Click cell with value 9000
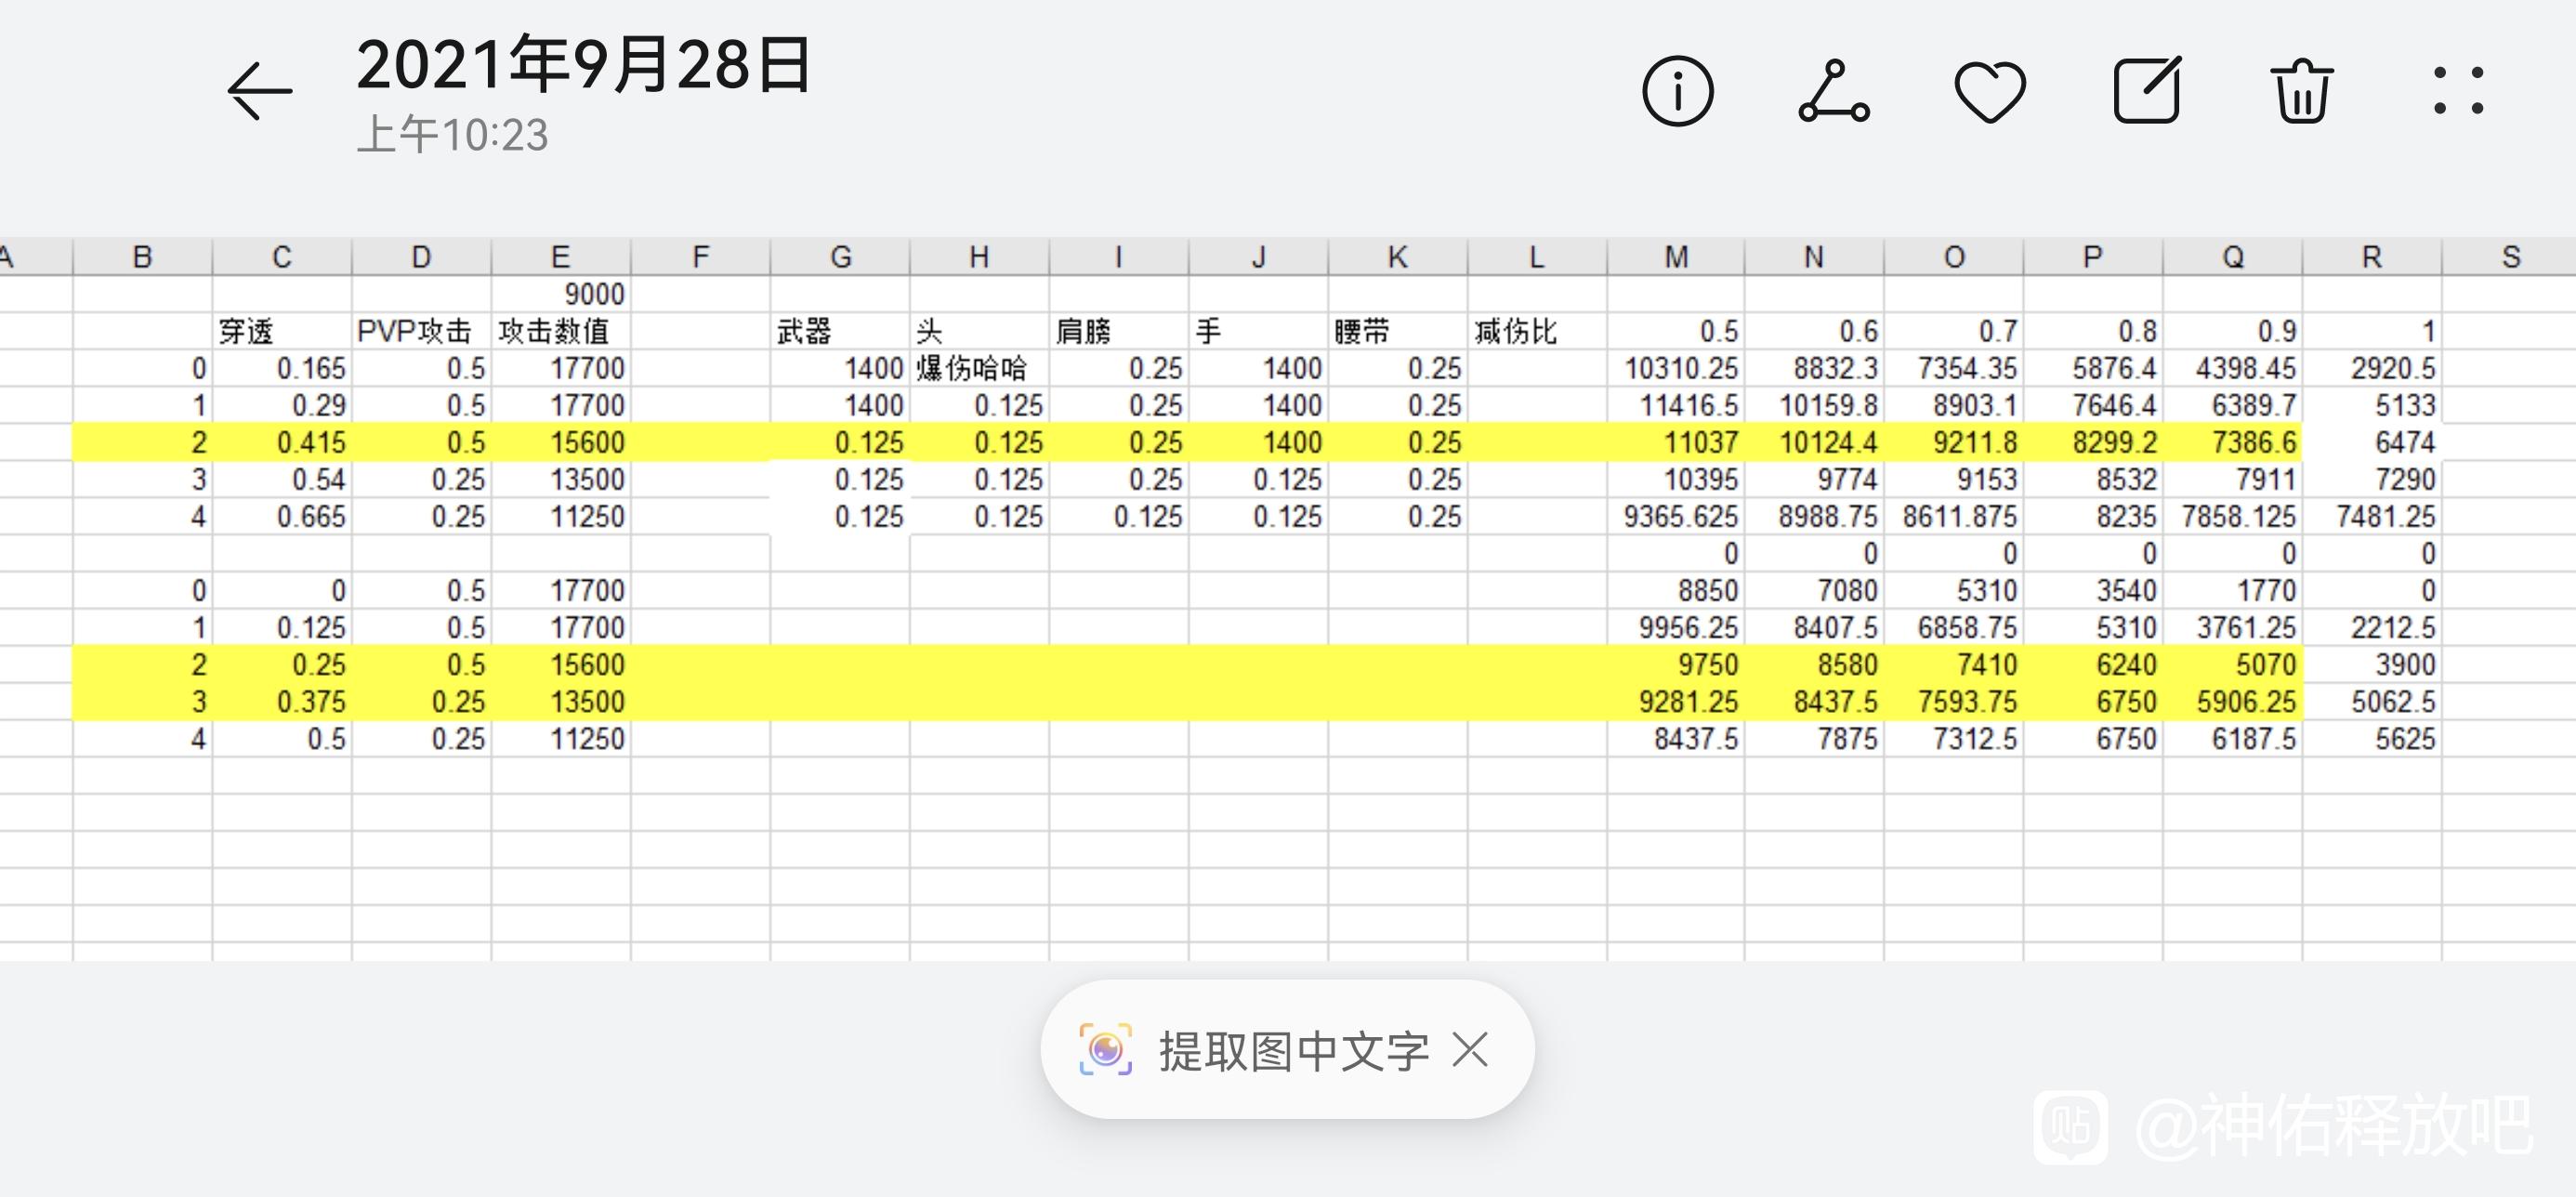Image resolution: width=2576 pixels, height=1197 pixels. pyautogui.click(x=561, y=294)
